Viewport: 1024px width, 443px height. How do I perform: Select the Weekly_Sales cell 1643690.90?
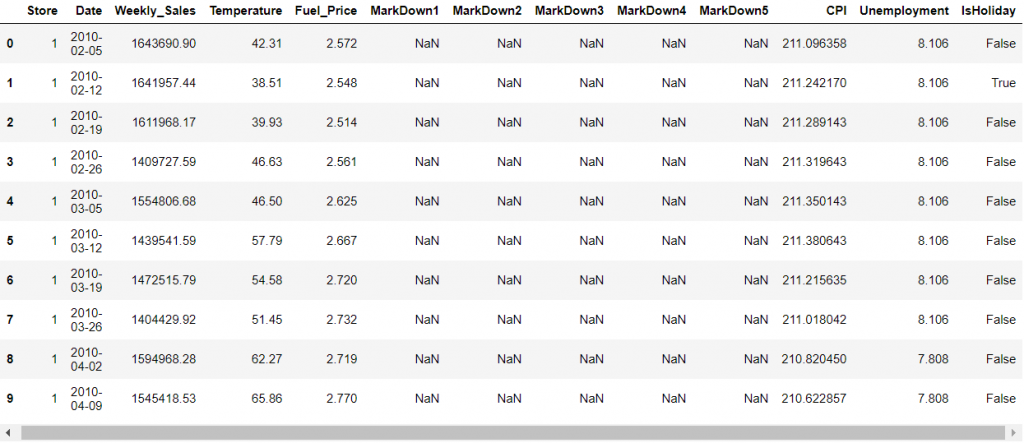163,44
